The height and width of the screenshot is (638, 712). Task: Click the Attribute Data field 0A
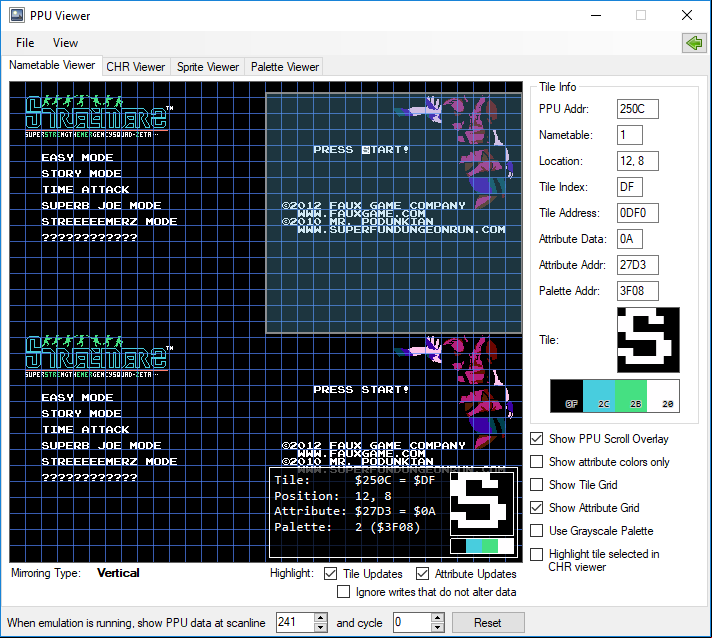coord(629,239)
